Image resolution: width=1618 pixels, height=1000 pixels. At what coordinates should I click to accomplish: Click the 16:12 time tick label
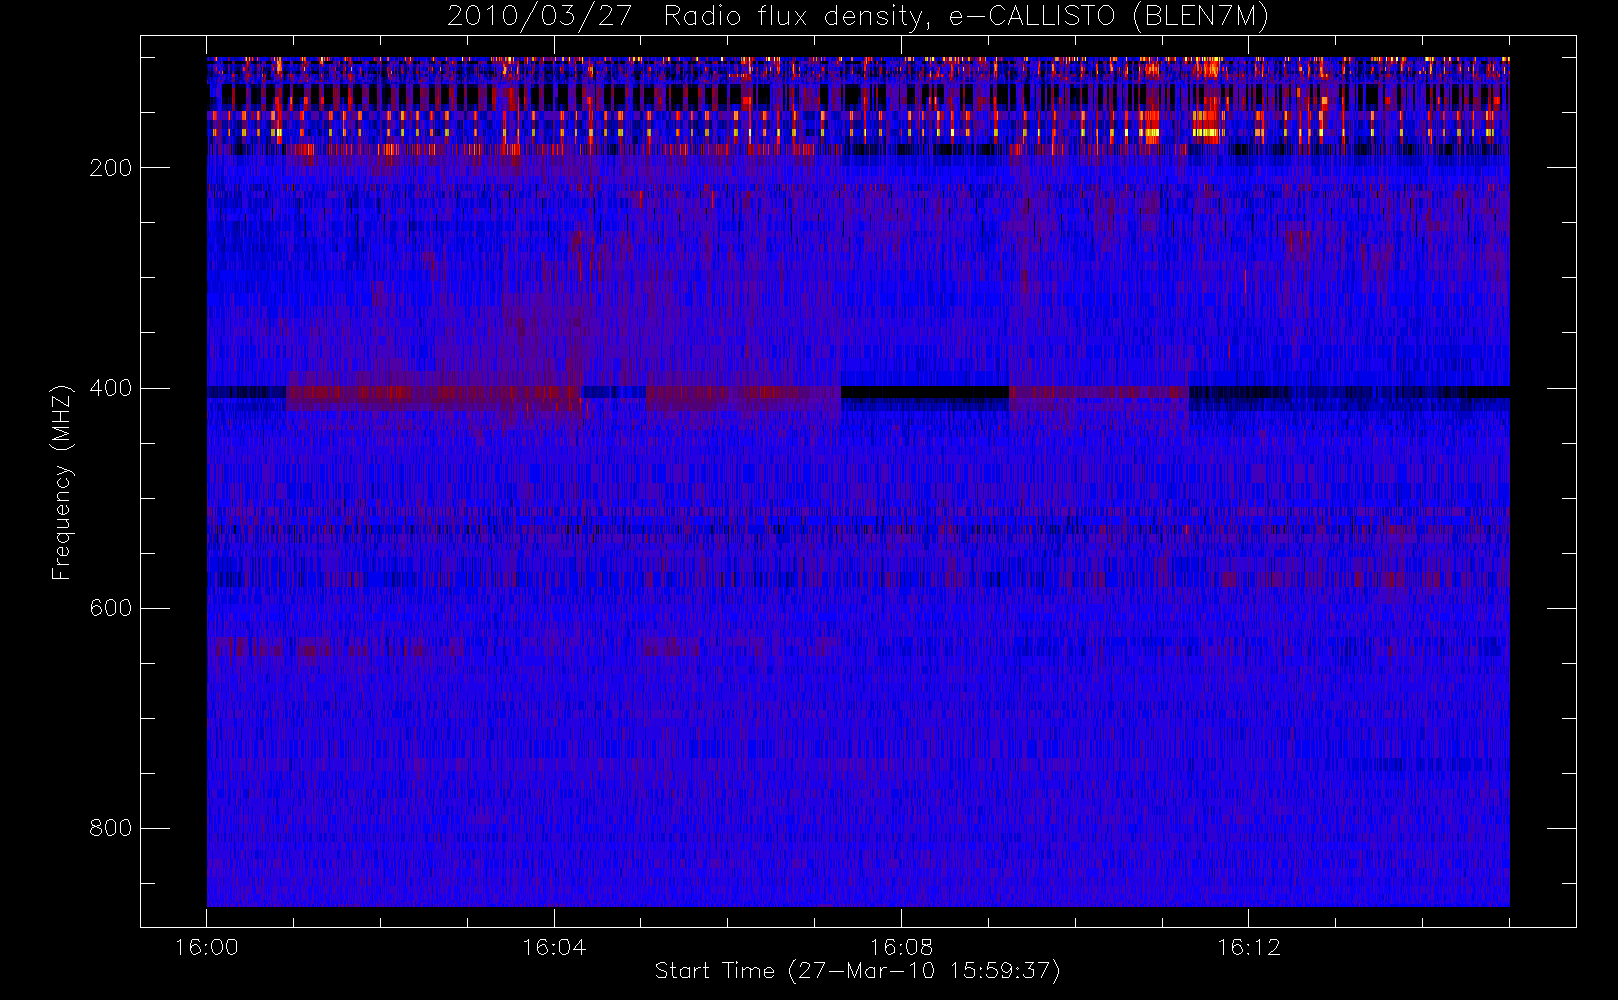click(1248, 947)
